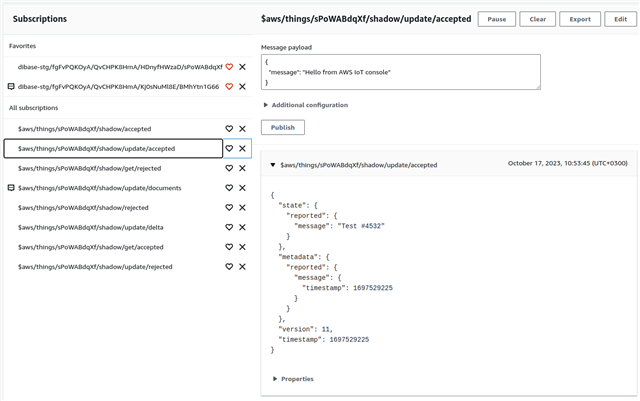Screen dimensions: 640x401
Task: Favorite the shadow/get/accepted subscription
Action: pyautogui.click(x=229, y=247)
